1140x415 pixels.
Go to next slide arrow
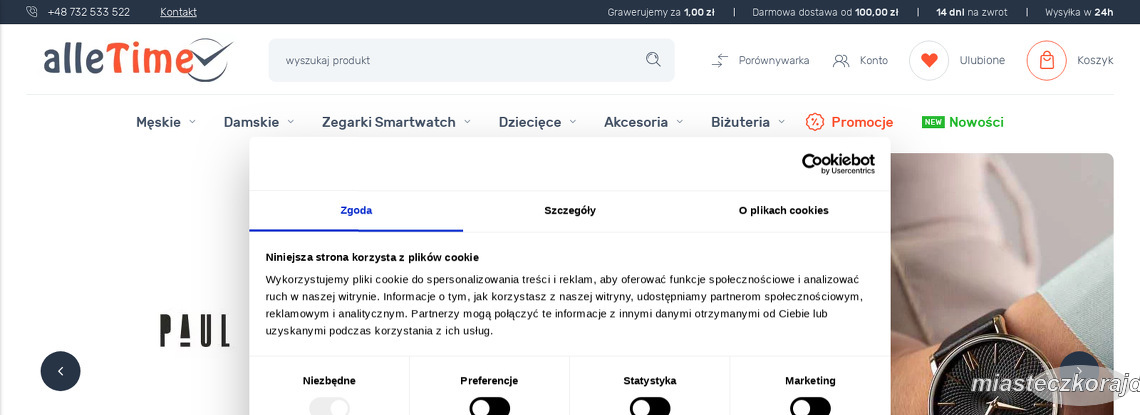[1079, 371]
